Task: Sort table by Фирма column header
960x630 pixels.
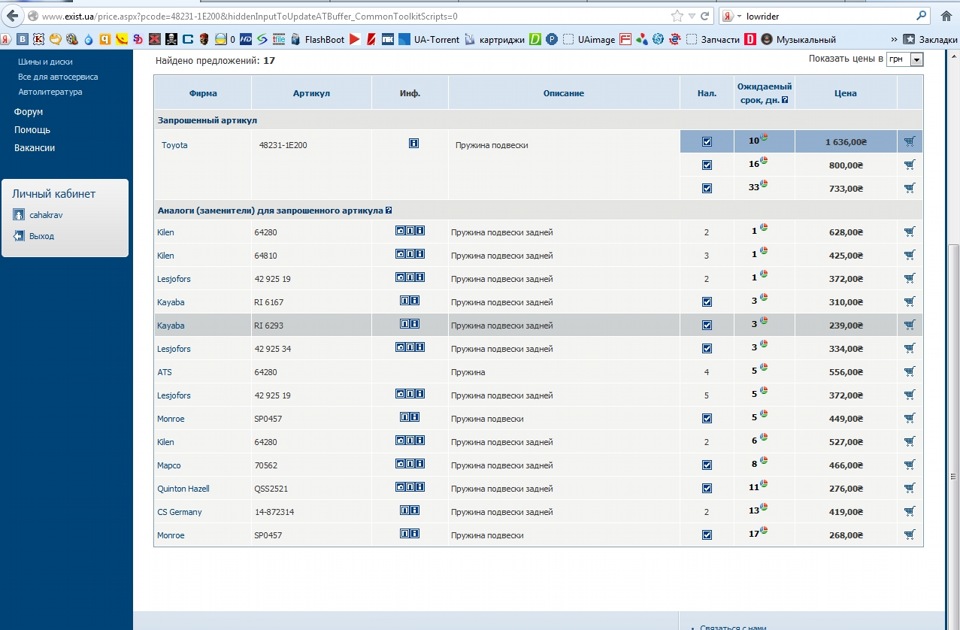Action: coord(203,93)
